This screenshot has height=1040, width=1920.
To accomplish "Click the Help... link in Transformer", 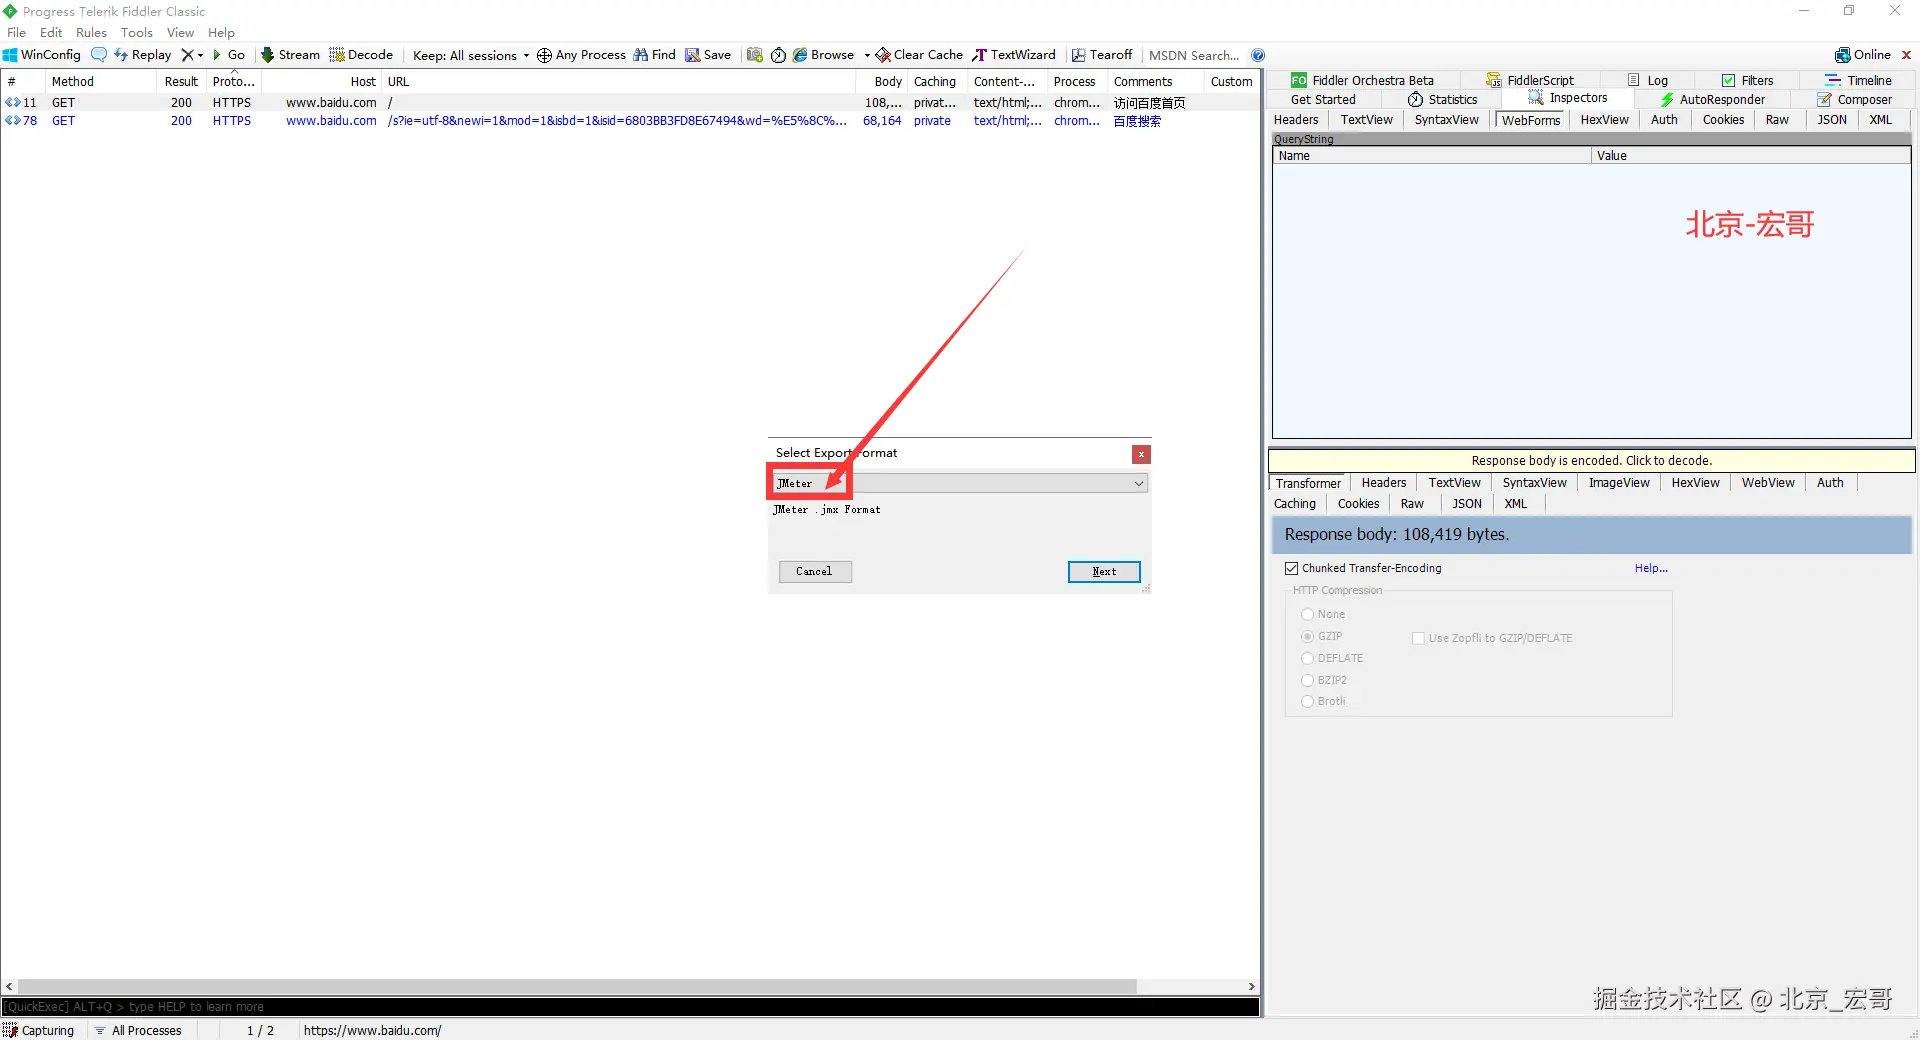I will pos(1651,568).
